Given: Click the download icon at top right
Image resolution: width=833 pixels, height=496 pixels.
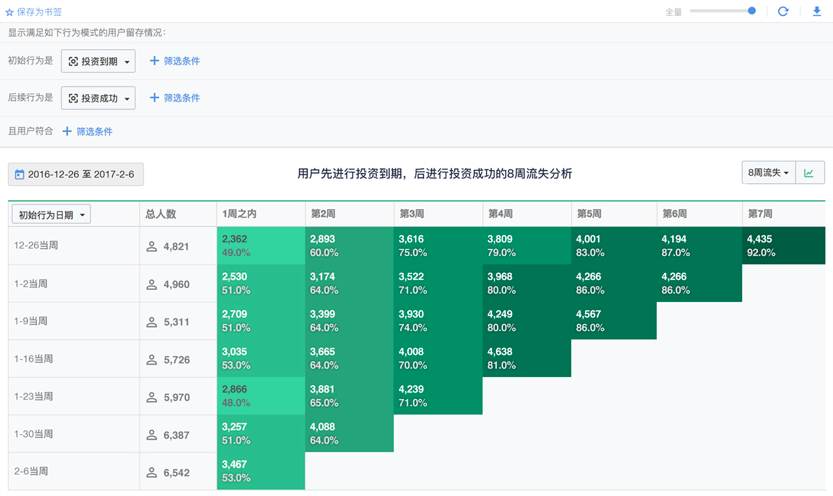Looking at the screenshot, I should [x=816, y=12].
